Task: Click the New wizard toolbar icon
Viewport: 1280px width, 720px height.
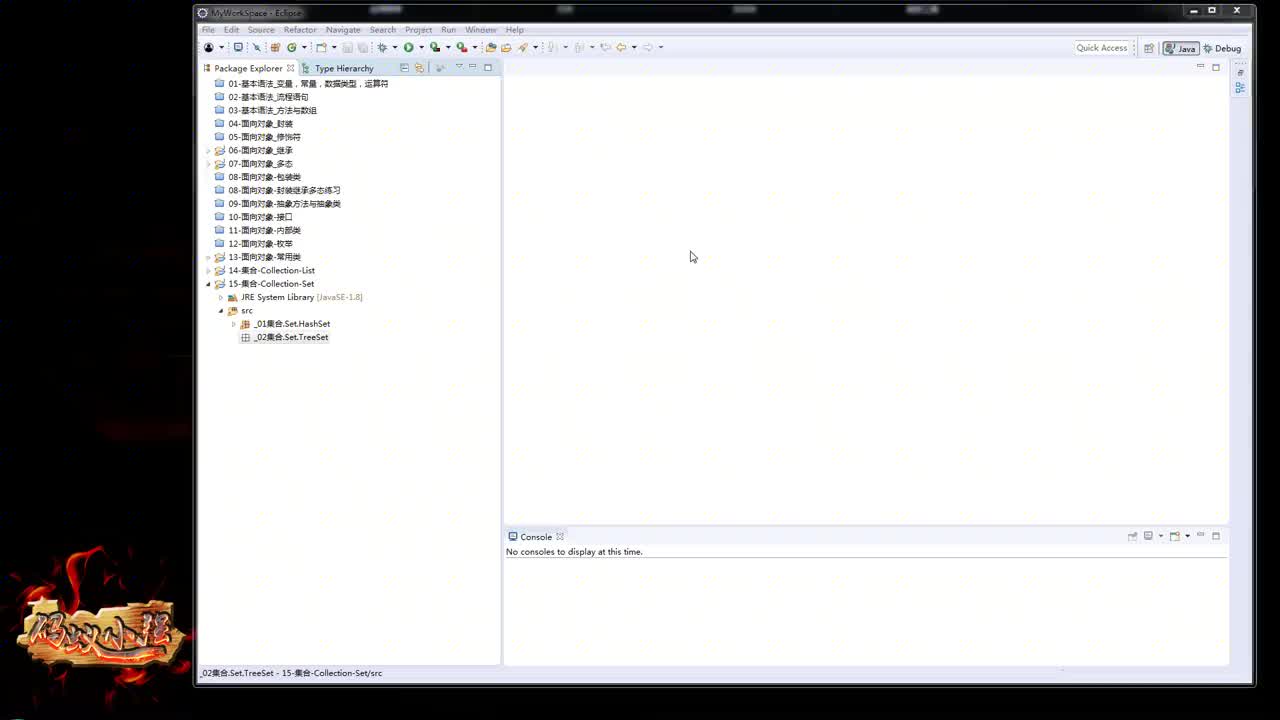Action: point(321,47)
